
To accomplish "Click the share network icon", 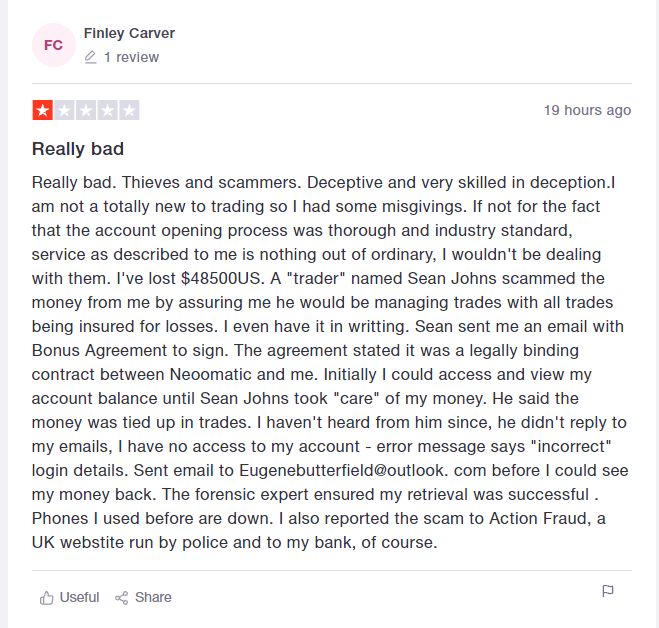I will pos(121,598).
